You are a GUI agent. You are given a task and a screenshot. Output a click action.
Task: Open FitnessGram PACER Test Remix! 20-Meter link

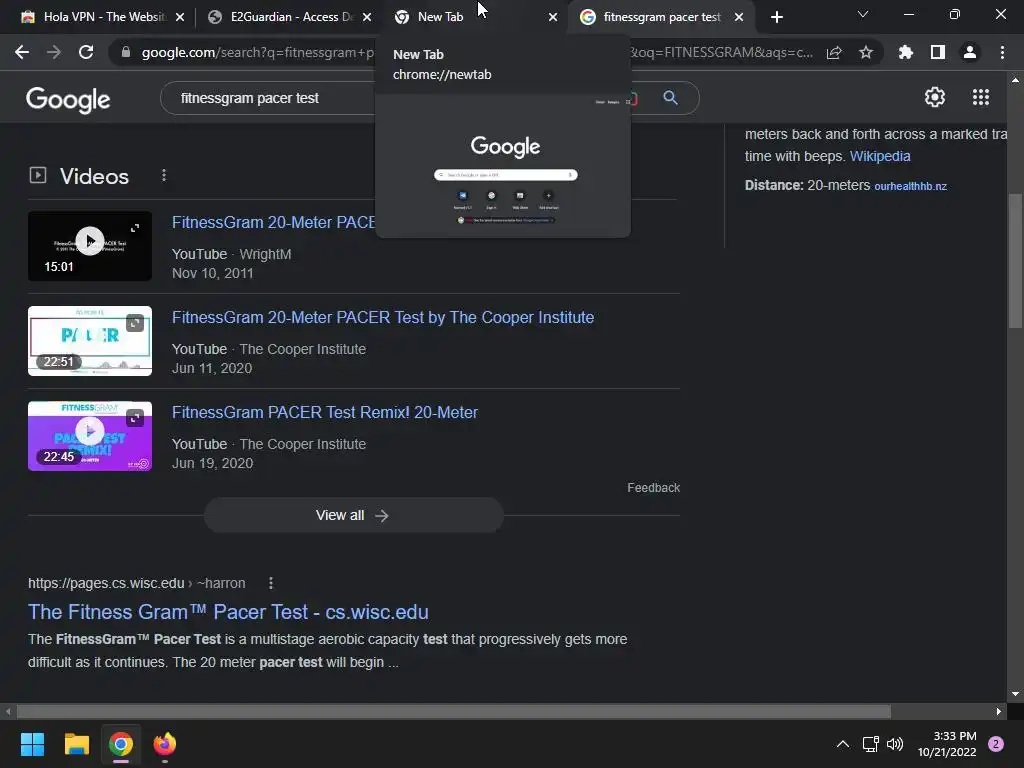point(325,412)
